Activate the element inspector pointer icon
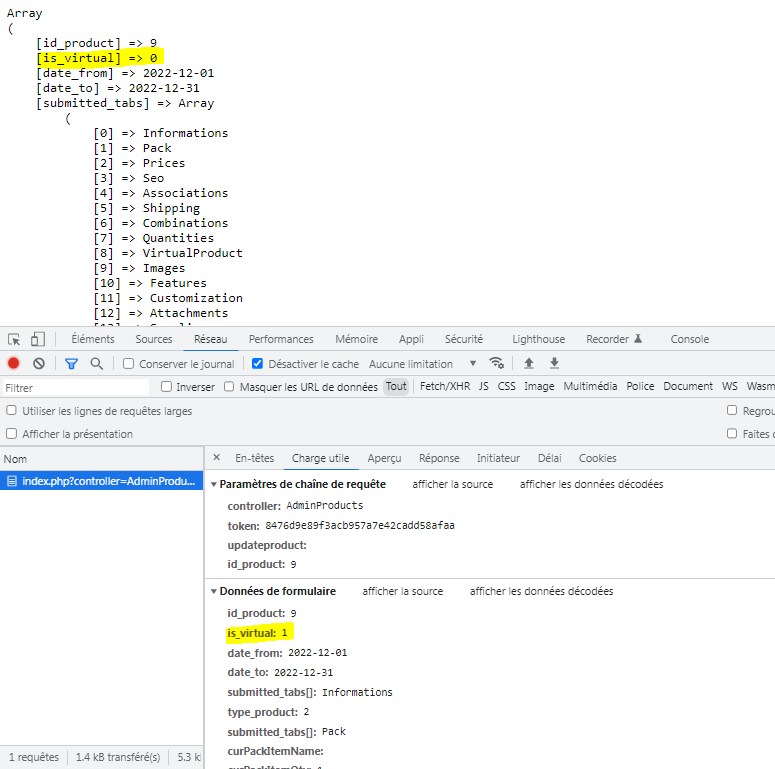Screen dimensions: 775x769 [14, 340]
